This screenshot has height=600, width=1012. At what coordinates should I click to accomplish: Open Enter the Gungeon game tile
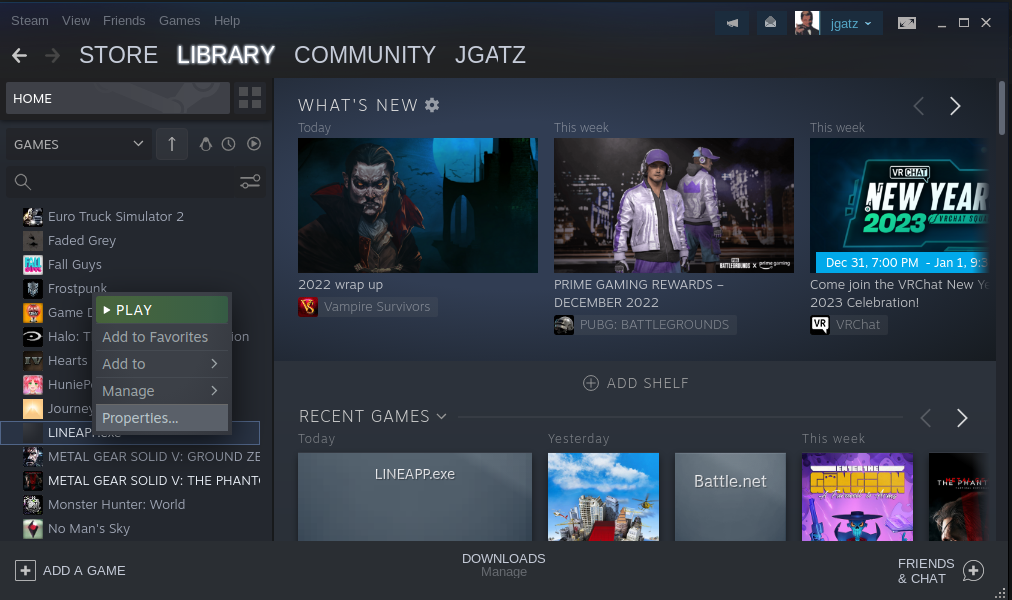[x=857, y=497]
